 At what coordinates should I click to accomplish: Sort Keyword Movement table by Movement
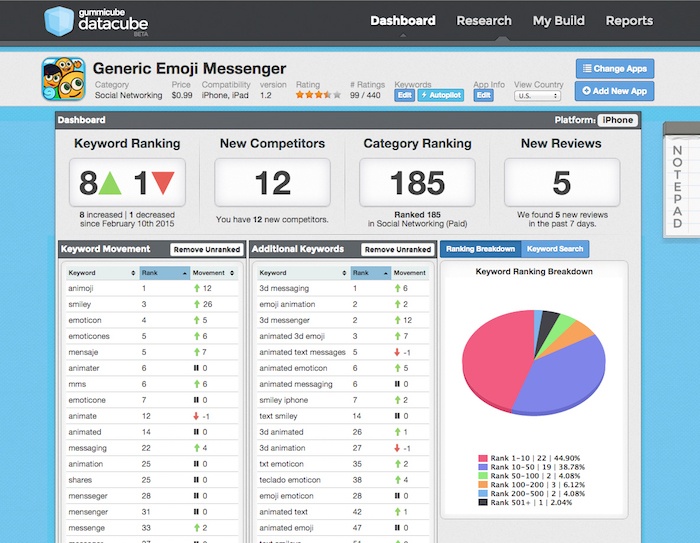(213, 273)
